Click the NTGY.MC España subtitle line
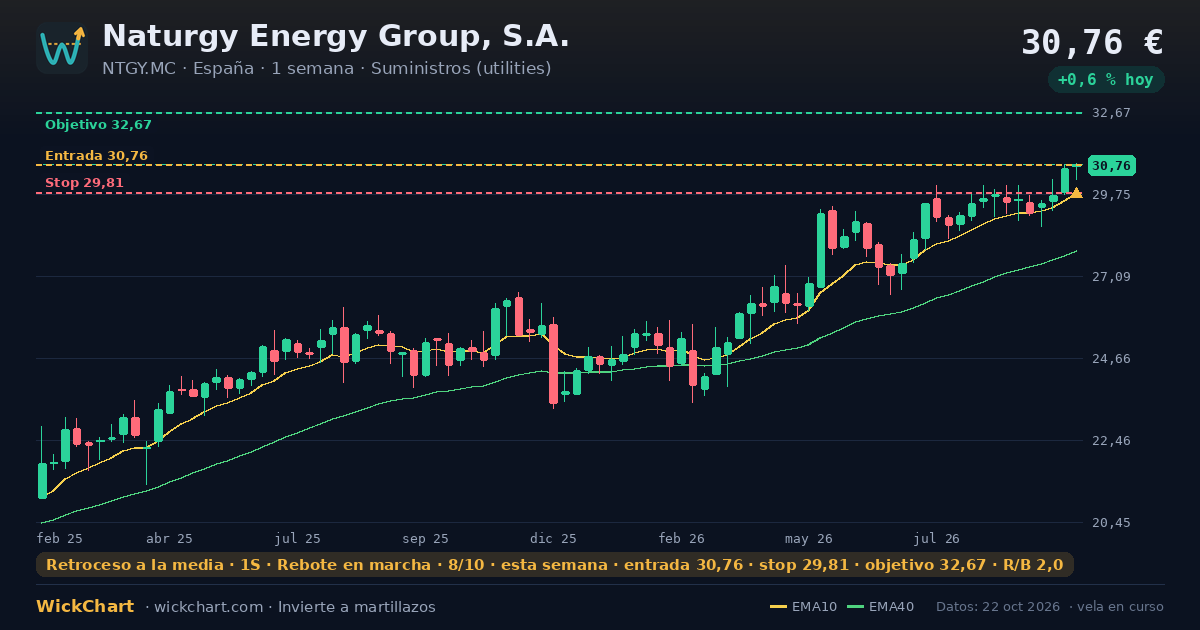The height and width of the screenshot is (630, 1200). pos(326,68)
